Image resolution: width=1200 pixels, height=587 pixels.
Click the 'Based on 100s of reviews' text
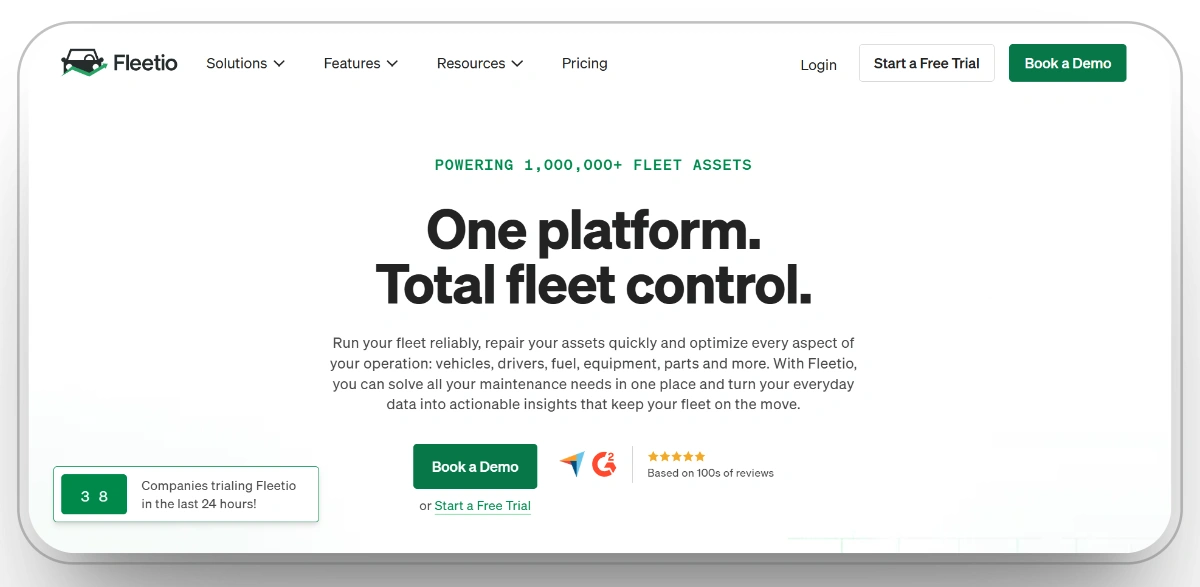click(x=710, y=473)
